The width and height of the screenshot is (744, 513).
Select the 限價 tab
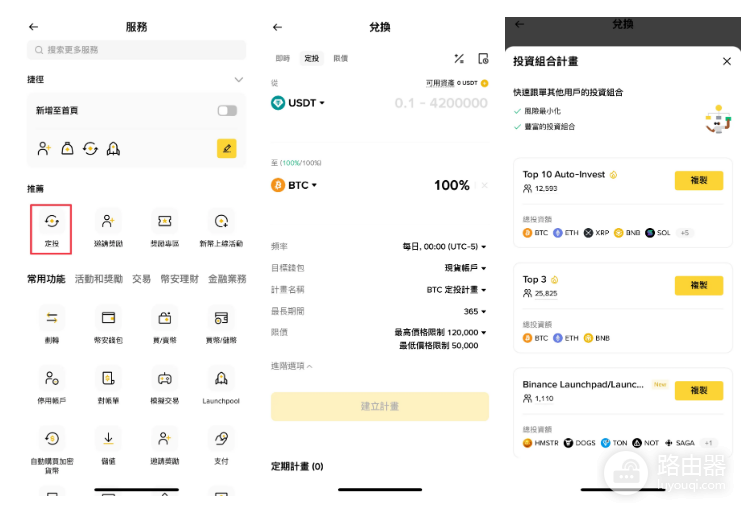coord(341,58)
